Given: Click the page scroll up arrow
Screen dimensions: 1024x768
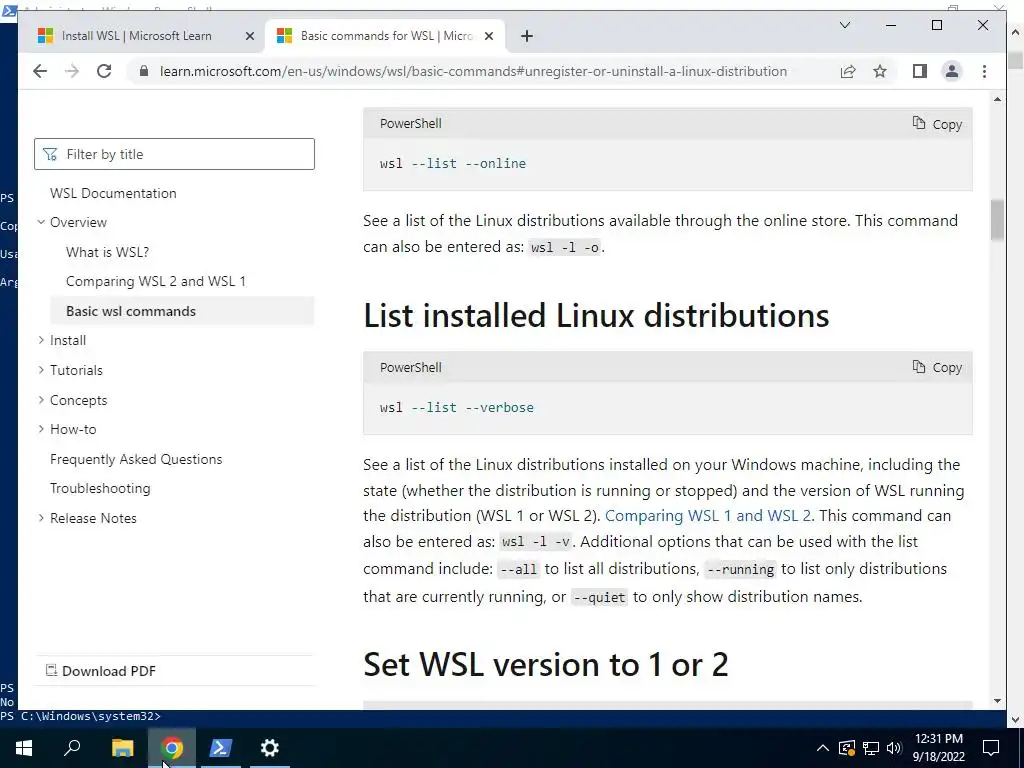Looking at the screenshot, I should pyautogui.click(x=997, y=99).
